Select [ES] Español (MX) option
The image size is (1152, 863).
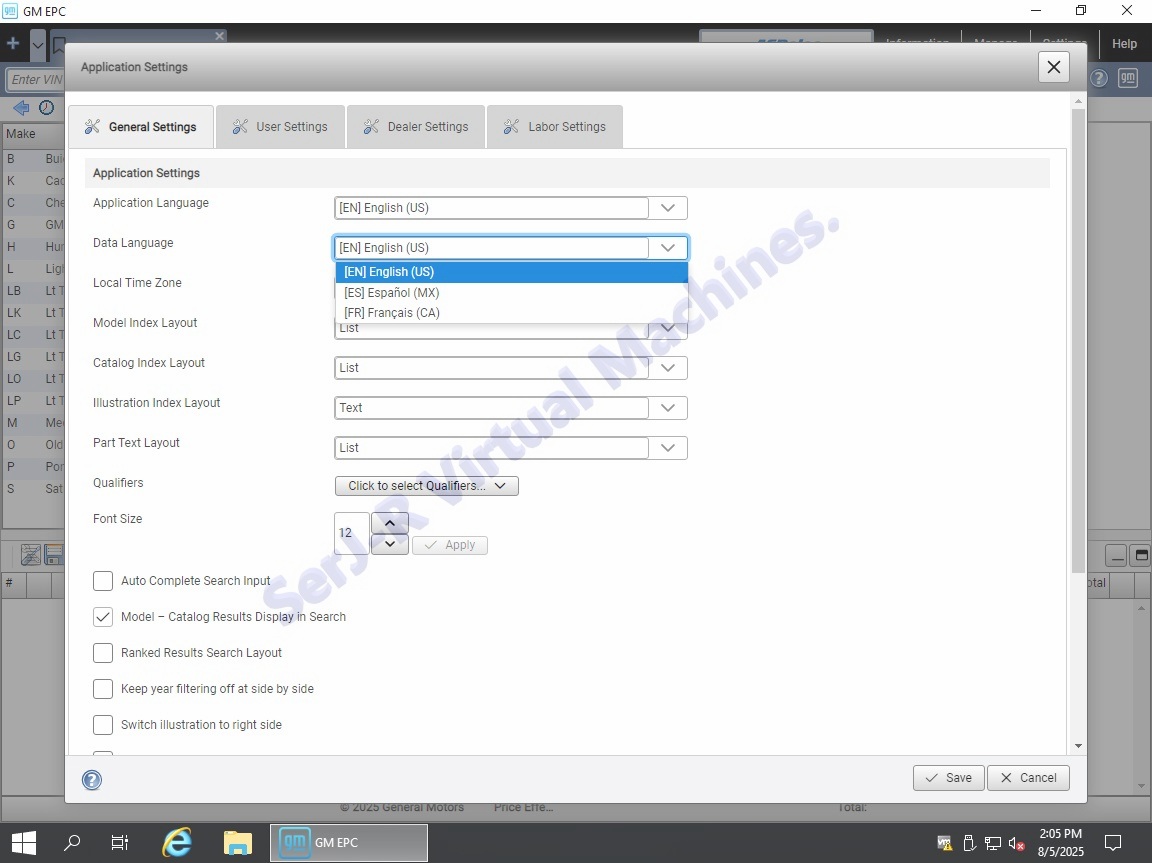coord(511,292)
